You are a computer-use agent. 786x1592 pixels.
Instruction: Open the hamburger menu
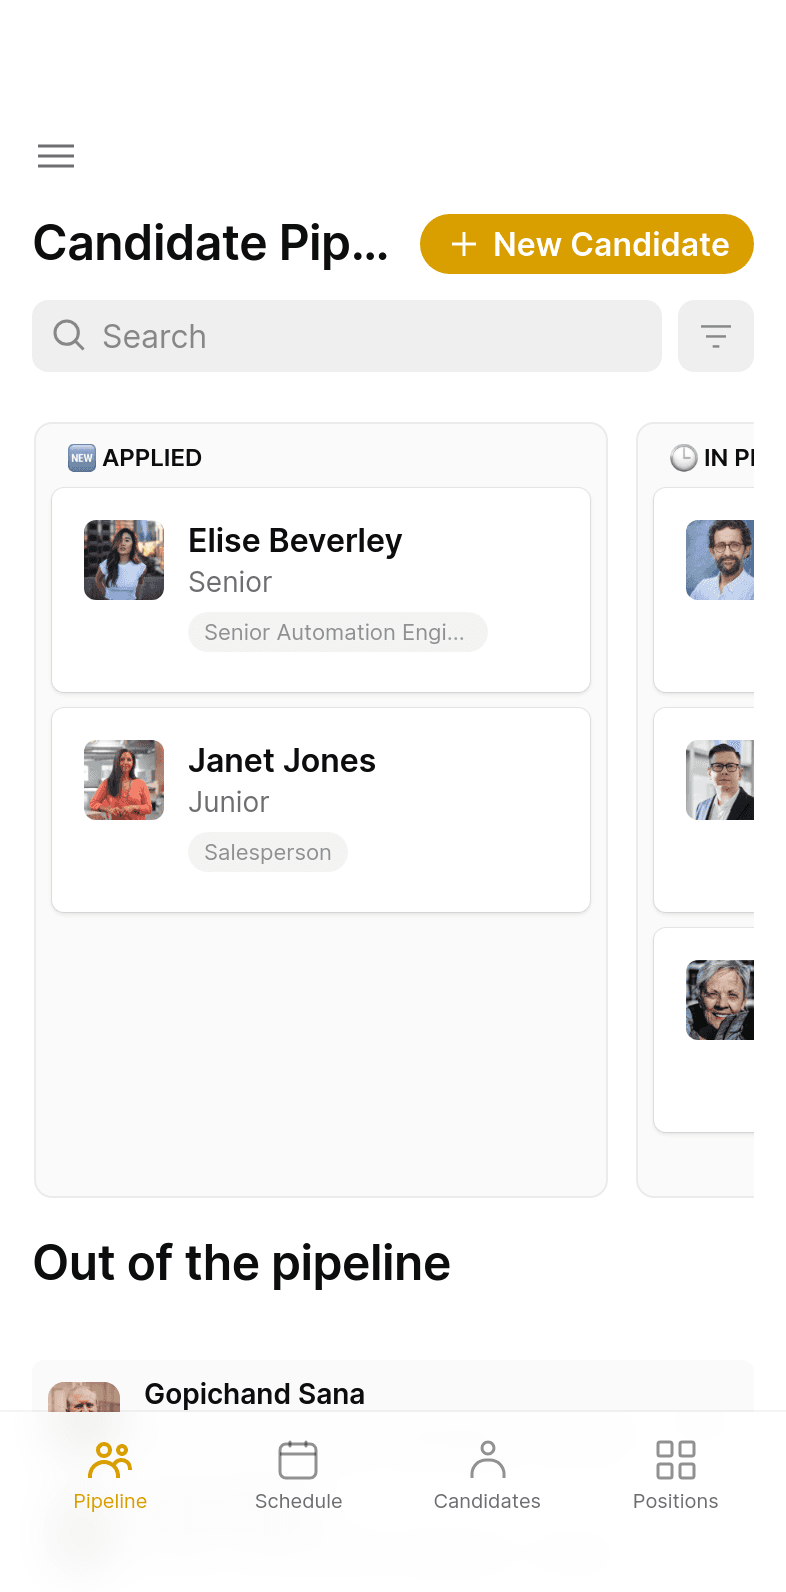tap(56, 156)
